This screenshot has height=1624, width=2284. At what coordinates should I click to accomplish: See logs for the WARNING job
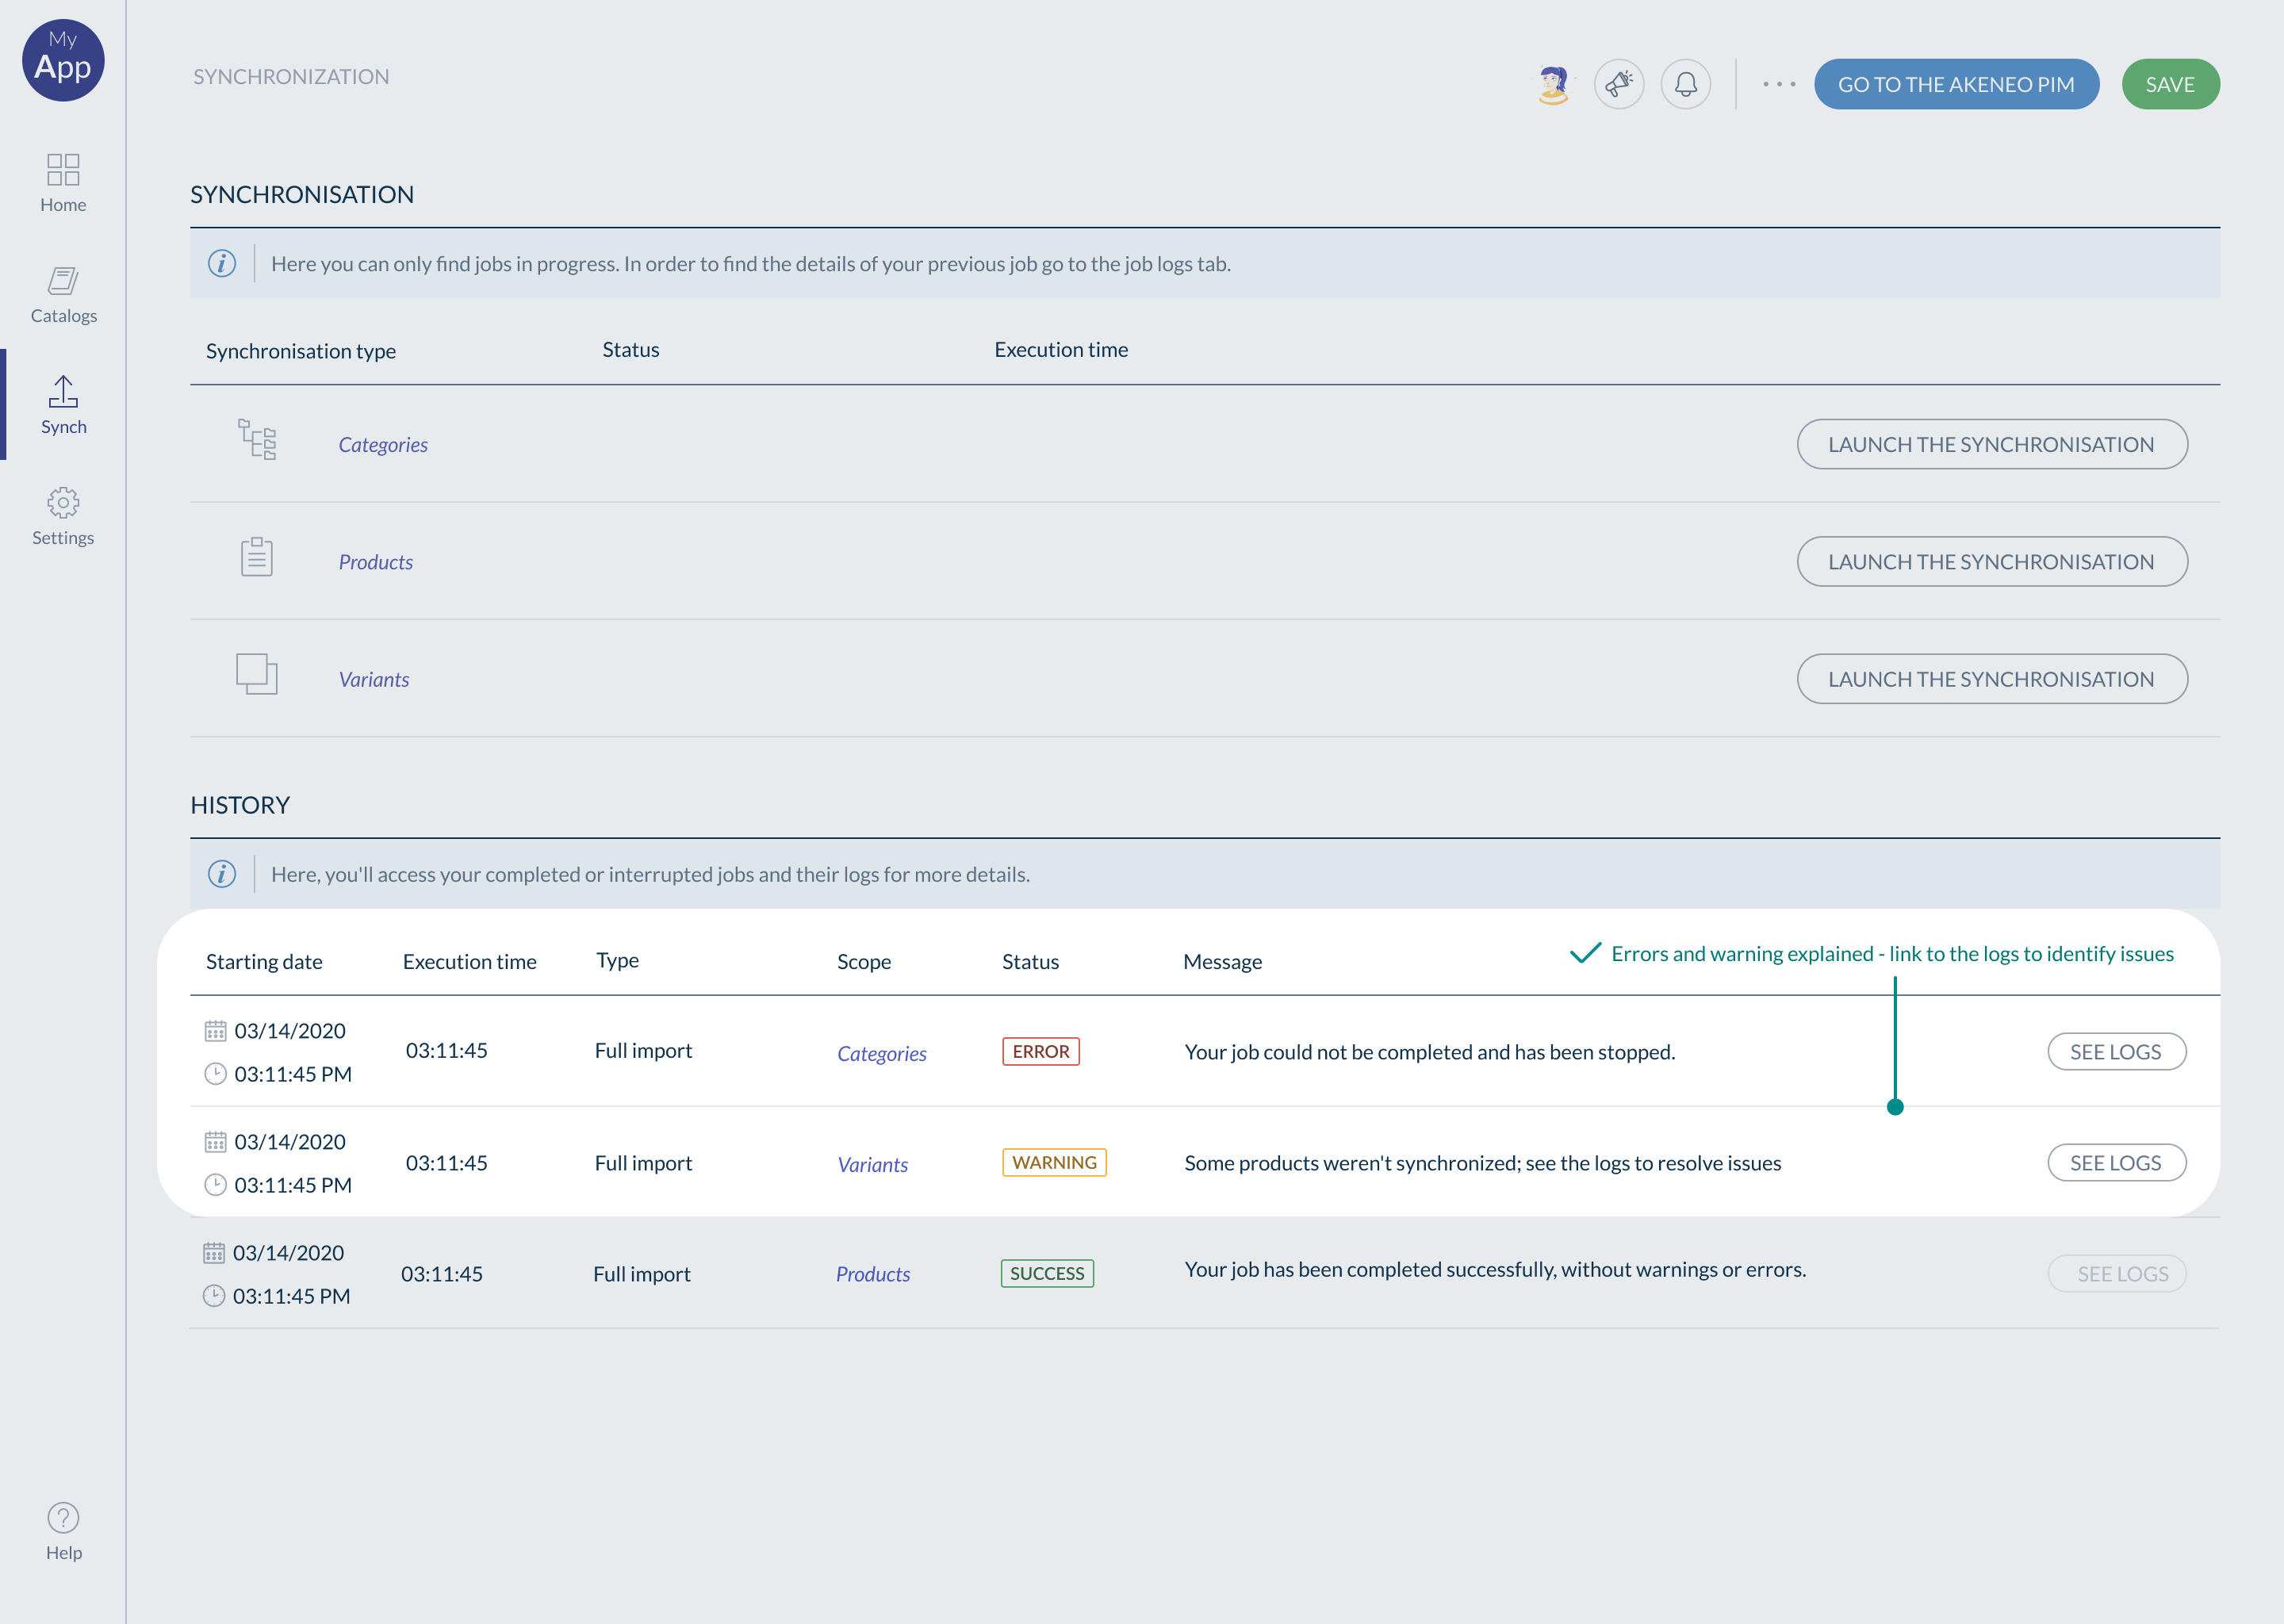[x=2115, y=1163]
